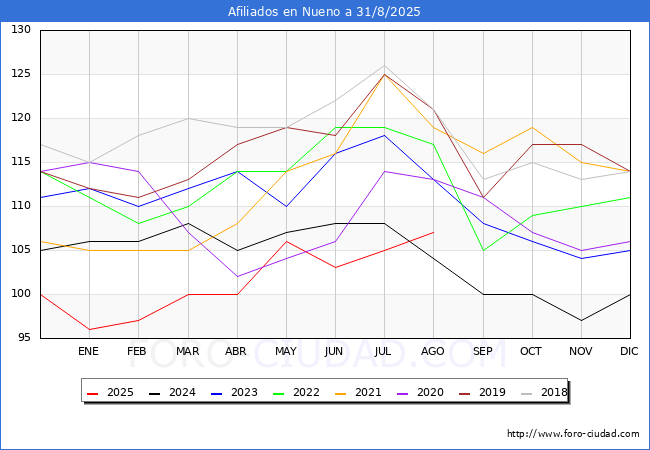Click the 2024 black line low point at NOV
Screen dimensions: 650x450
582,320
